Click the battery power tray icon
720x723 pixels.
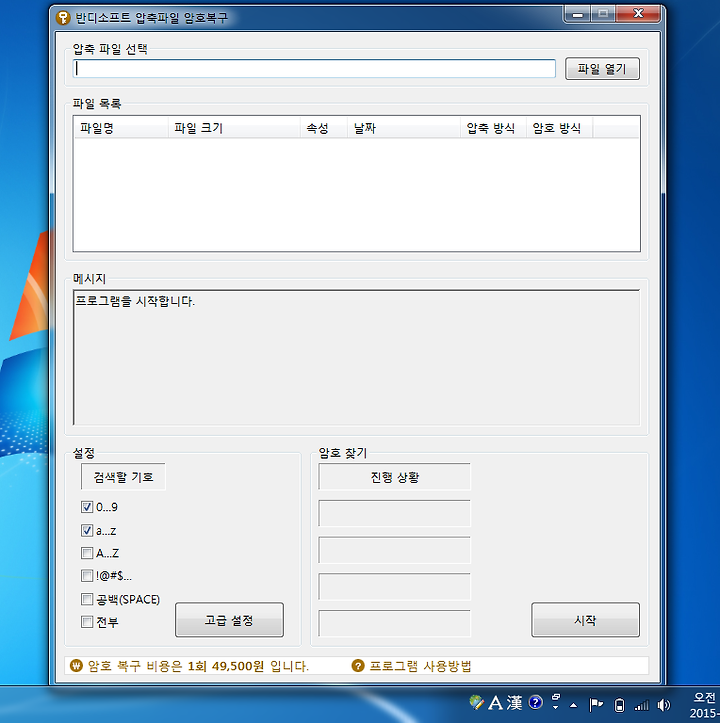click(x=619, y=705)
